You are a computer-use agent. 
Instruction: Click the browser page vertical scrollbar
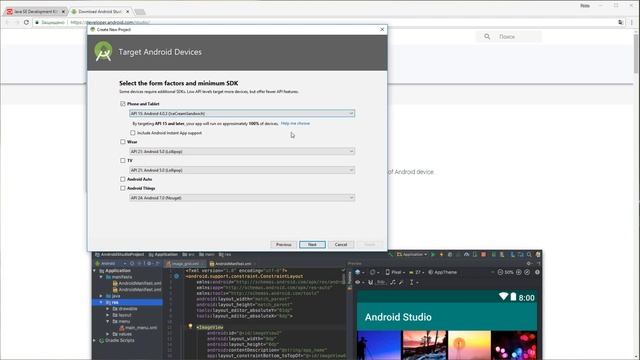tap(636, 53)
